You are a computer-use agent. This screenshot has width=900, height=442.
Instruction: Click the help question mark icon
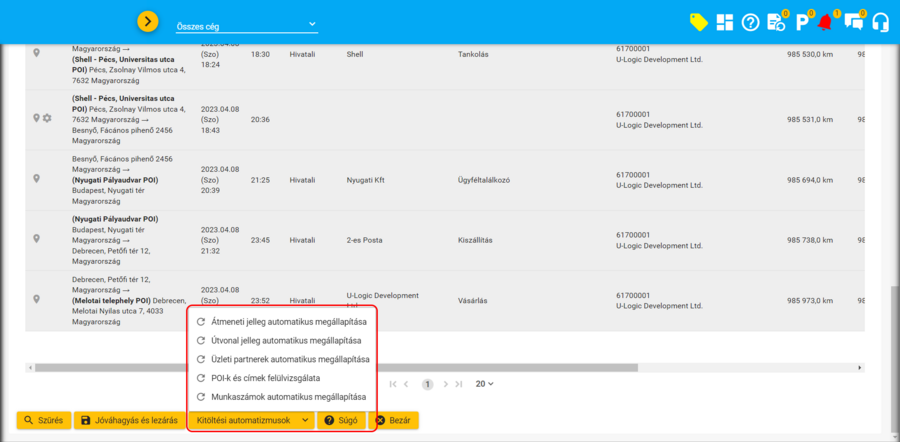click(x=750, y=22)
